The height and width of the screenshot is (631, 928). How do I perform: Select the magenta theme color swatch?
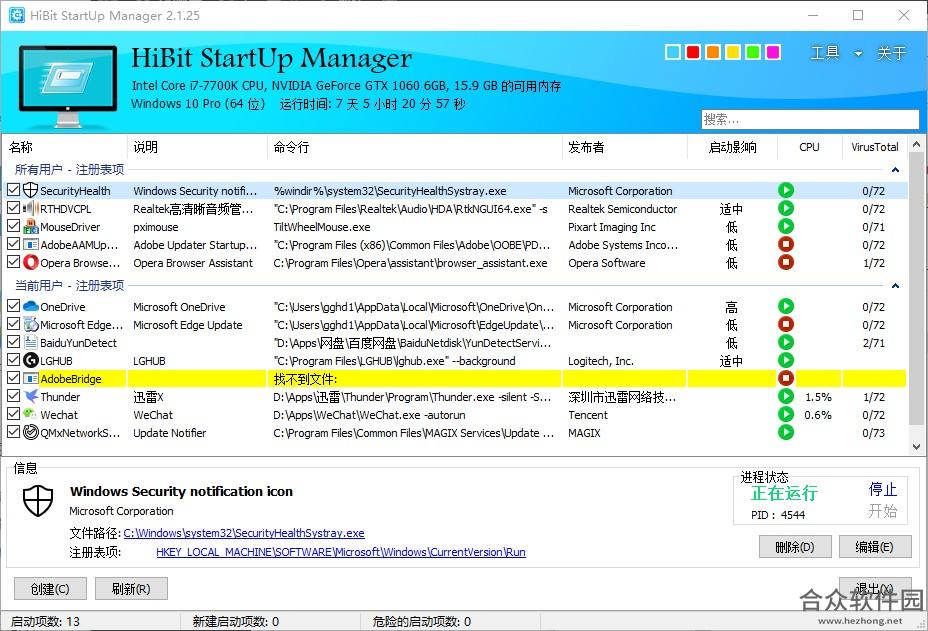tap(773, 52)
